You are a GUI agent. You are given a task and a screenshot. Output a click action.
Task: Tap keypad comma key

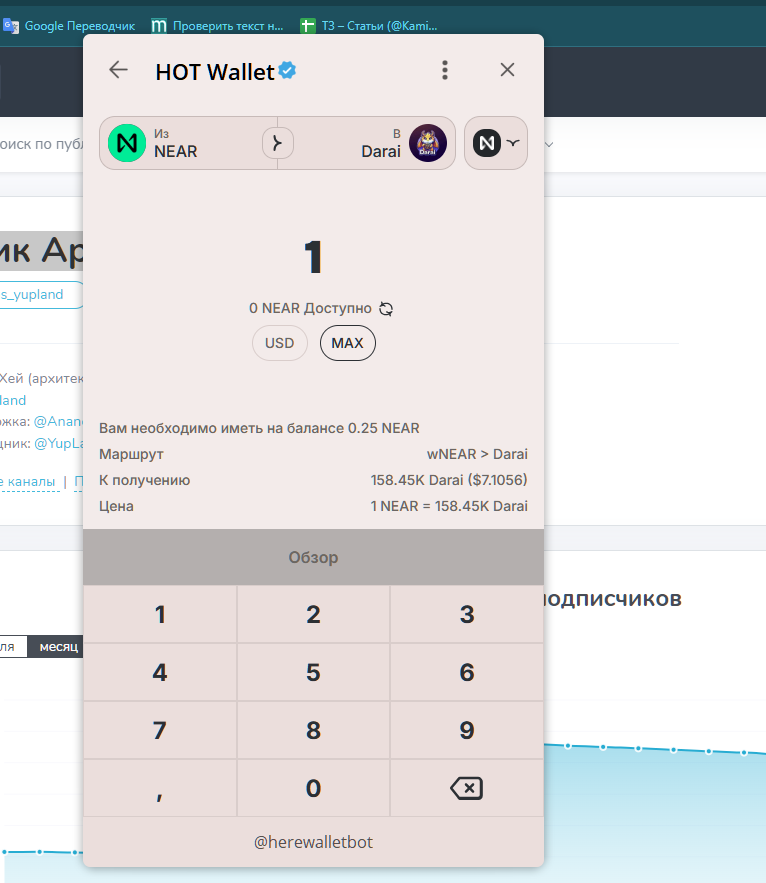point(160,788)
